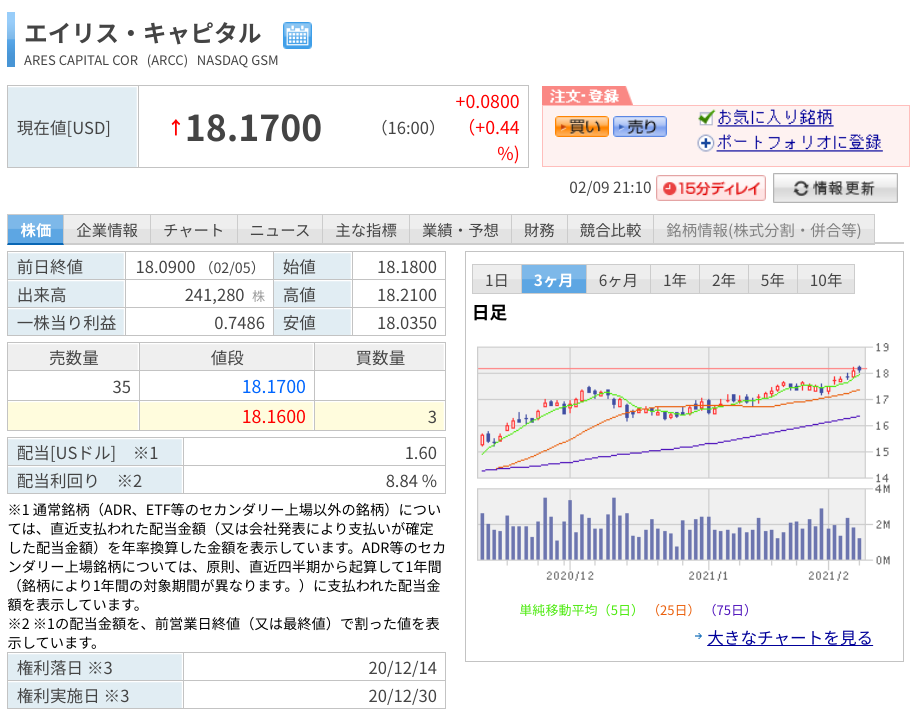The width and height of the screenshot is (910, 715).
Task: Set chart range to 2年
Action: point(724,280)
